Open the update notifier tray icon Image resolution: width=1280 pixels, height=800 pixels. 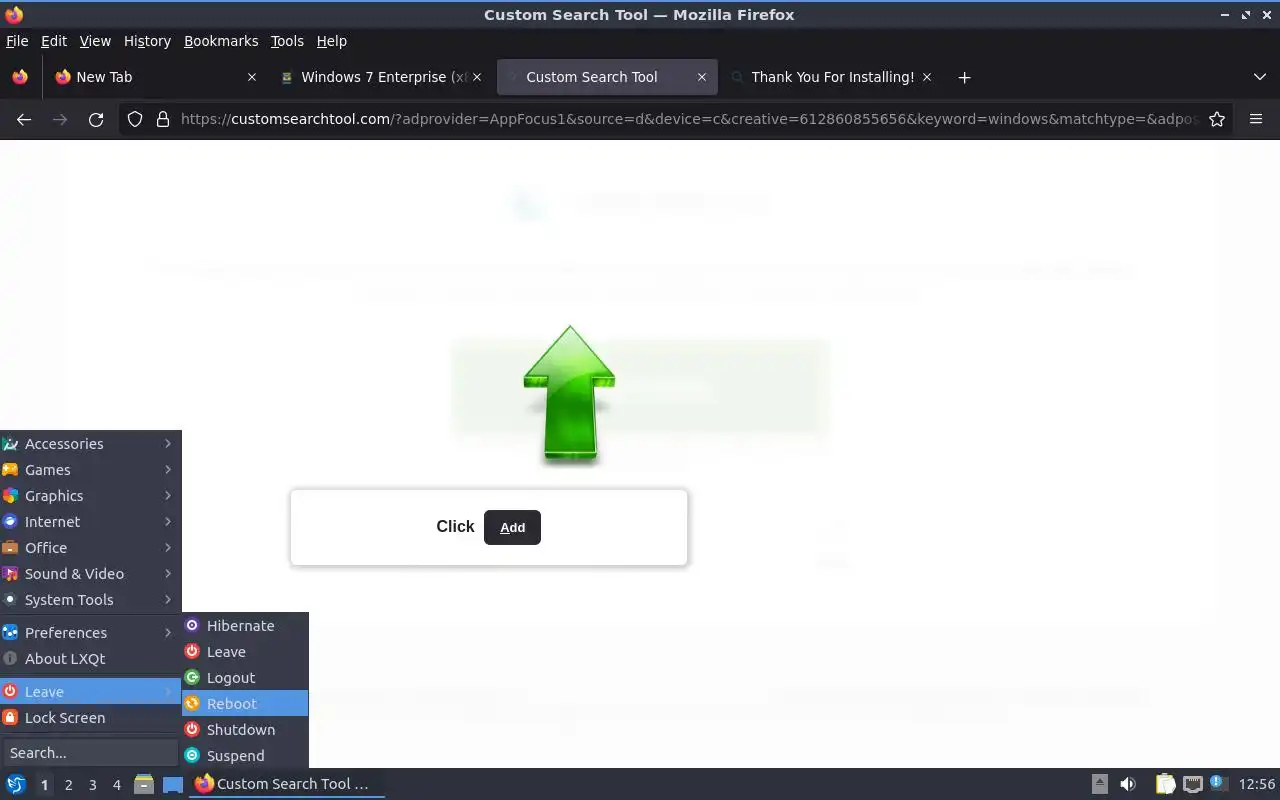click(x=1218, y=784)
